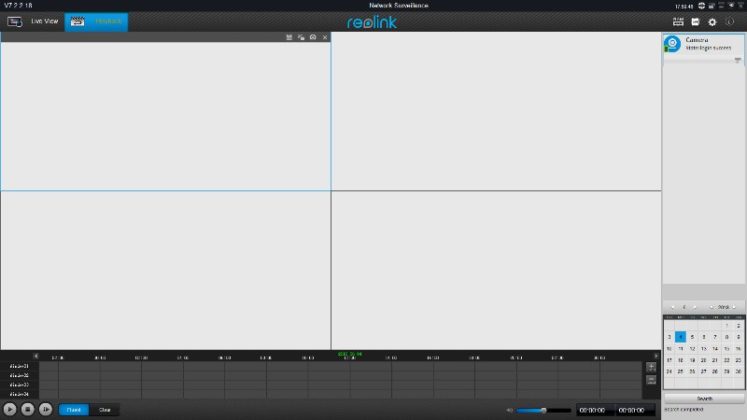747x420 pixels.
Task: Close the selected playback pane
Action: pyautogui.click(x=325, y=37)
